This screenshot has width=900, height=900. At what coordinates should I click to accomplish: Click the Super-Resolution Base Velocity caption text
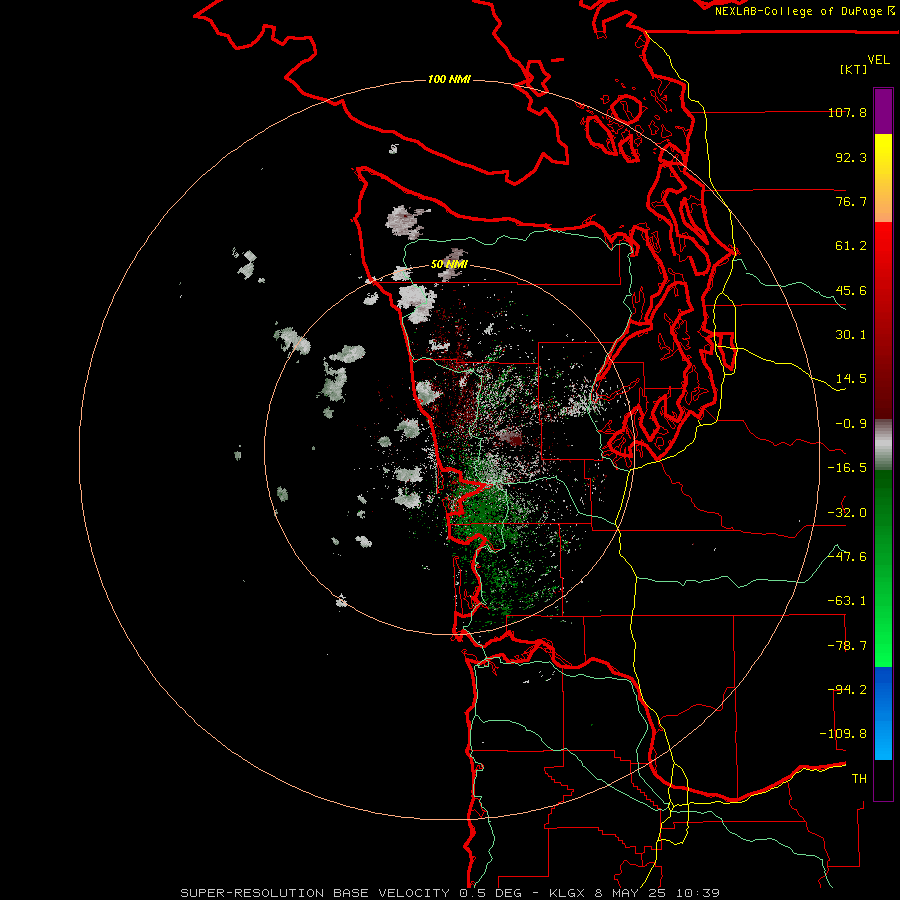(x=450, y=893)
